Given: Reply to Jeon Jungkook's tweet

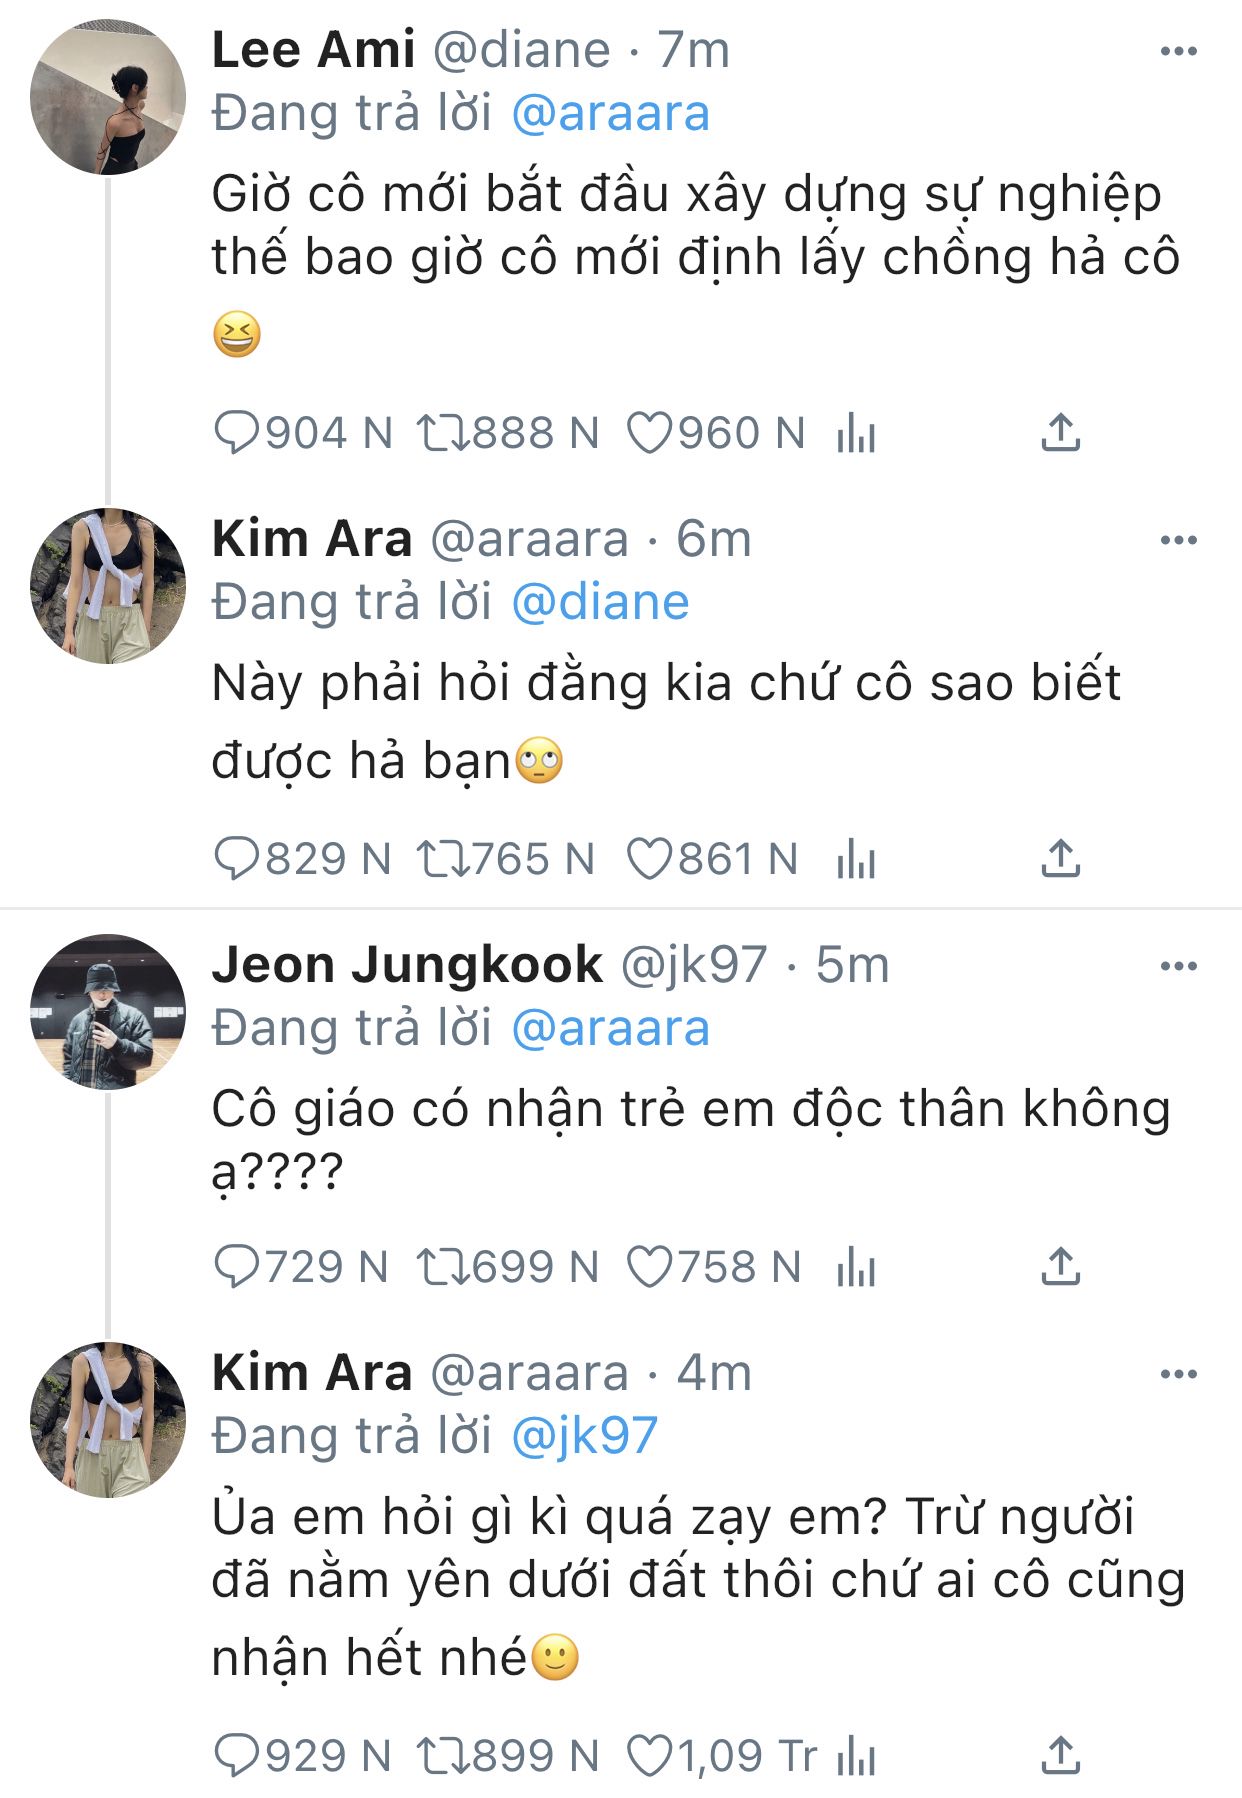Looking at the screenshot, I should coord(236,1268).
